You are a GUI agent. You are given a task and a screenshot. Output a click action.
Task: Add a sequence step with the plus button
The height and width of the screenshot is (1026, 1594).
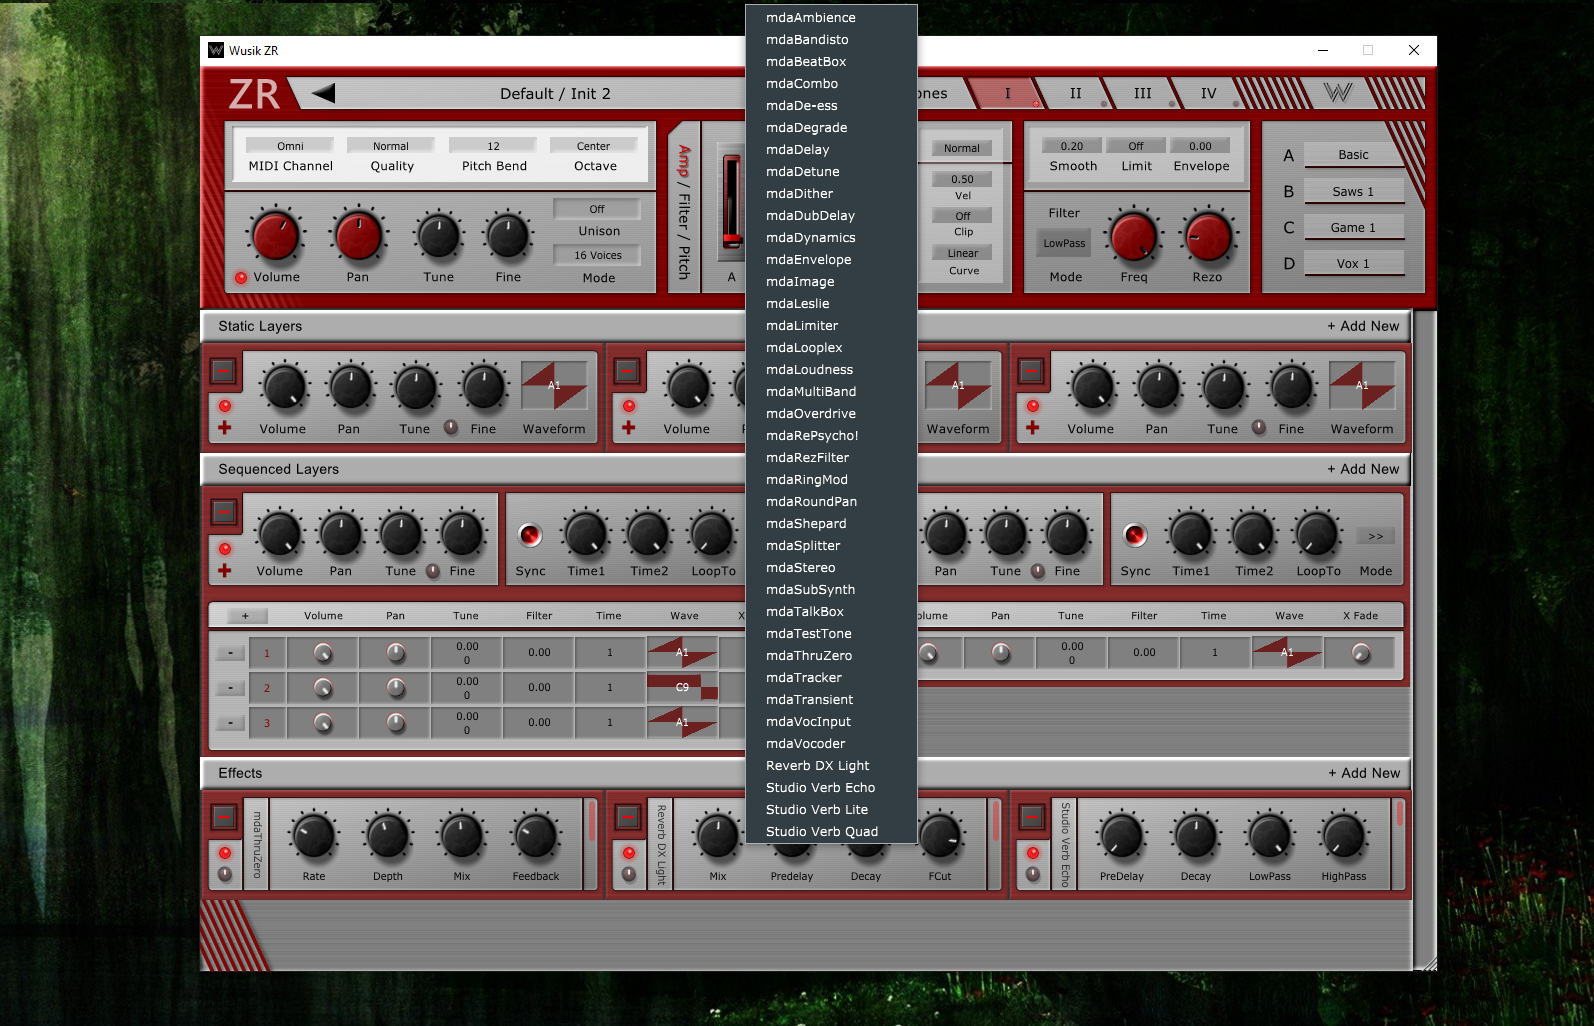245,616
